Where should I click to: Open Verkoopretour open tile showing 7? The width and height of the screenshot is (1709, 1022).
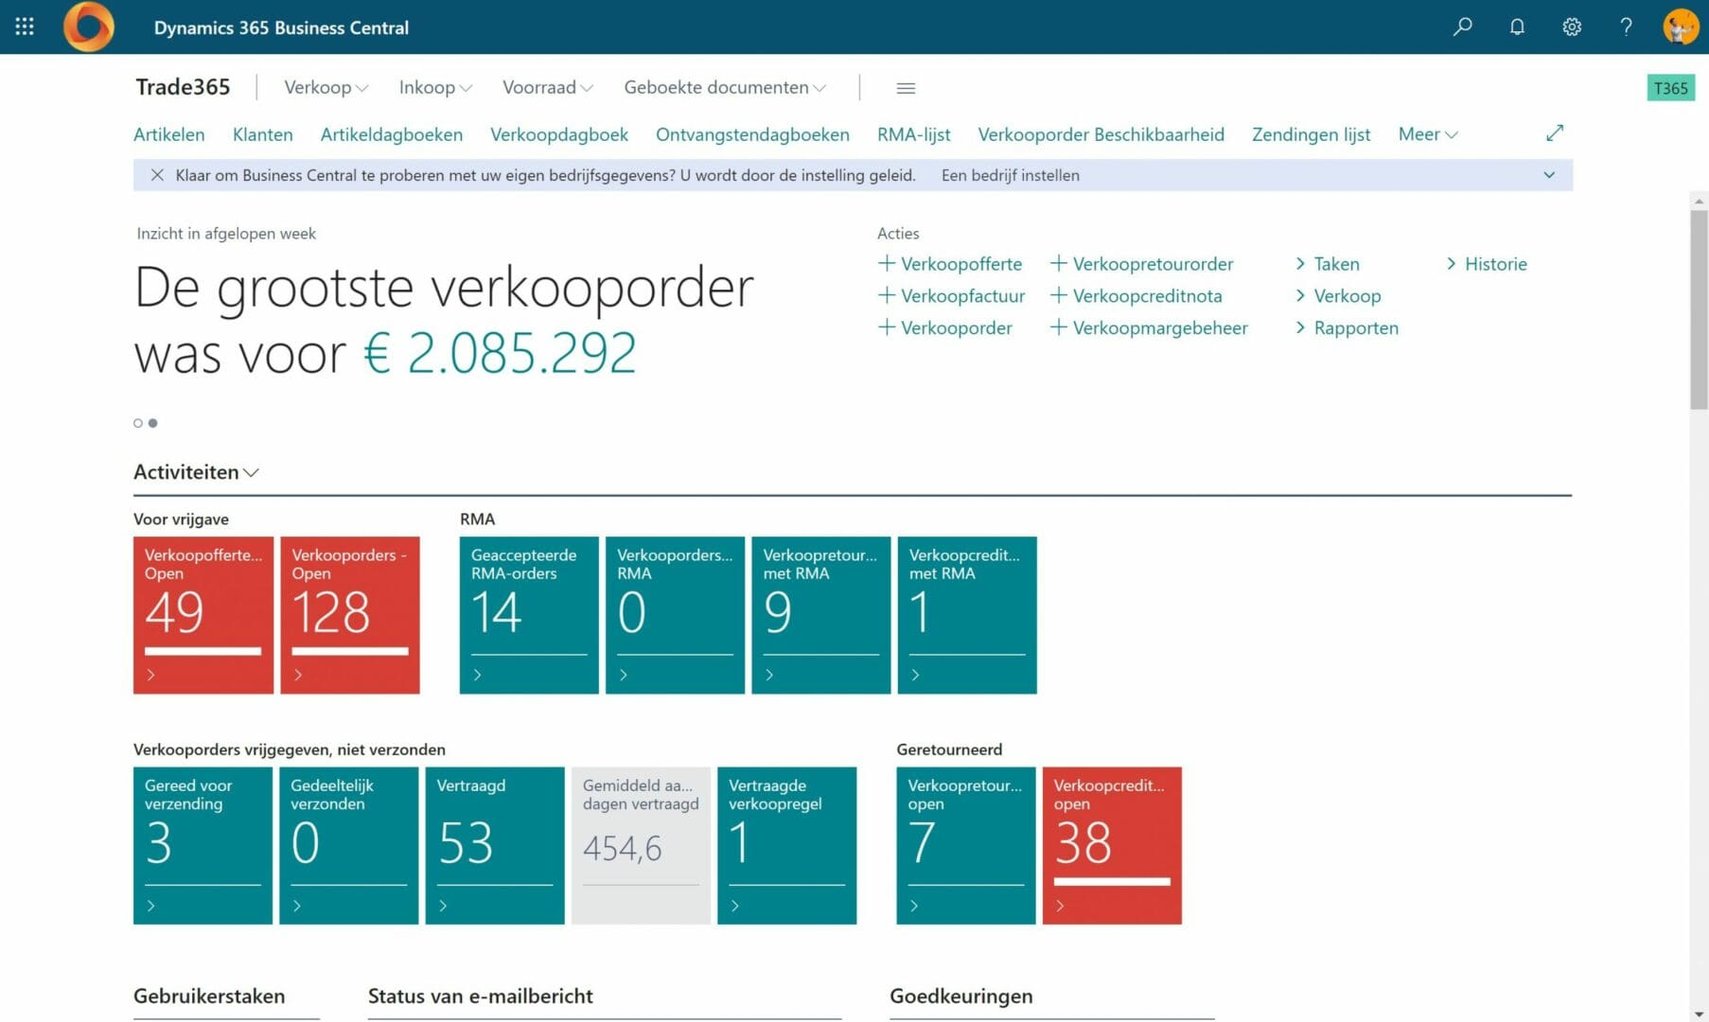point(966,845)
